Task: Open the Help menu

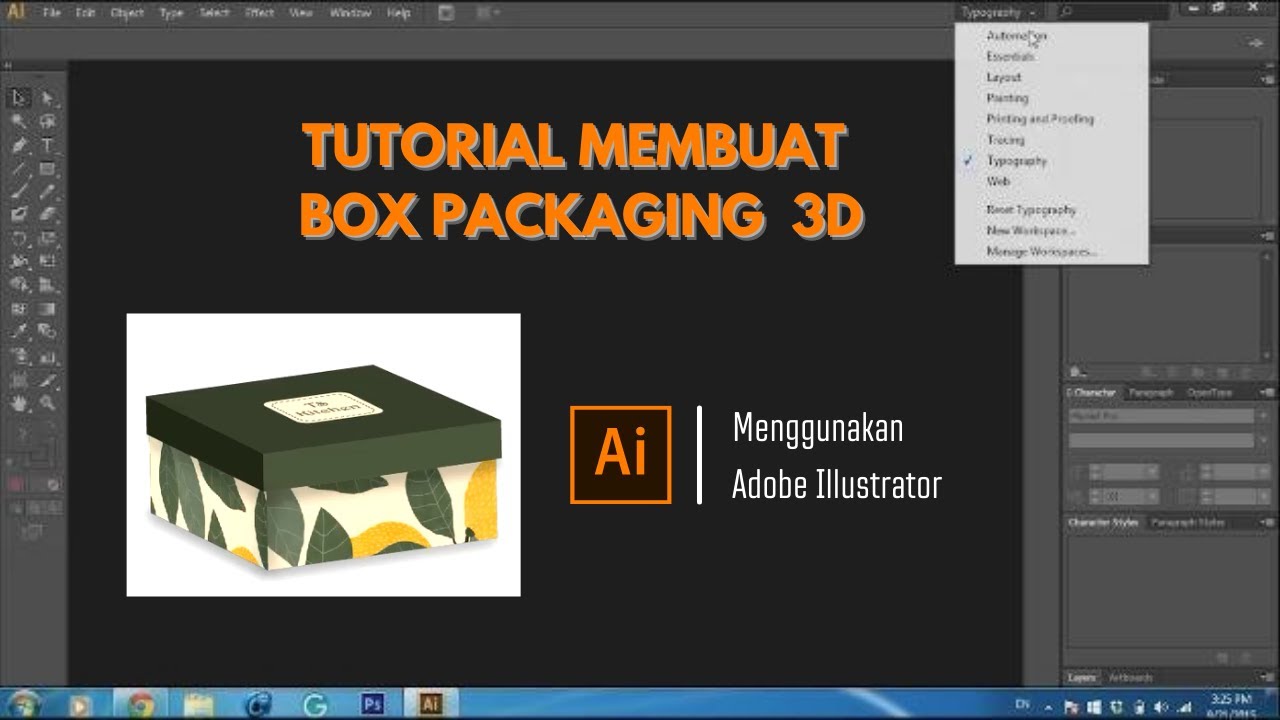Action: tap(398, 13)
